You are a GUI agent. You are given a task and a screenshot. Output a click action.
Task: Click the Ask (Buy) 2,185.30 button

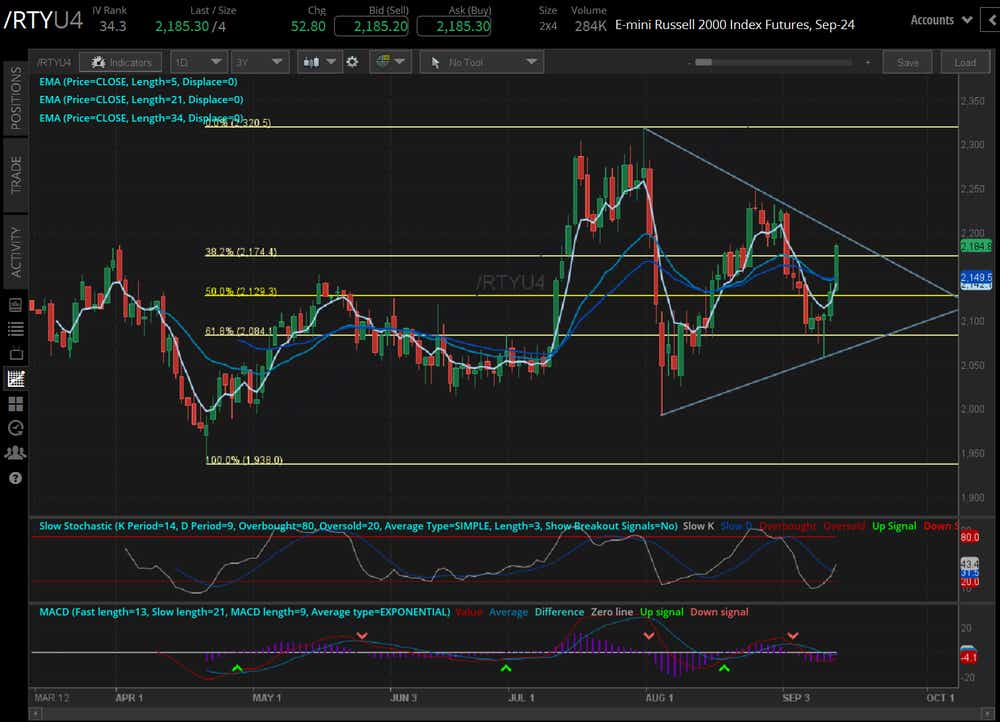(x=454, y=26)
